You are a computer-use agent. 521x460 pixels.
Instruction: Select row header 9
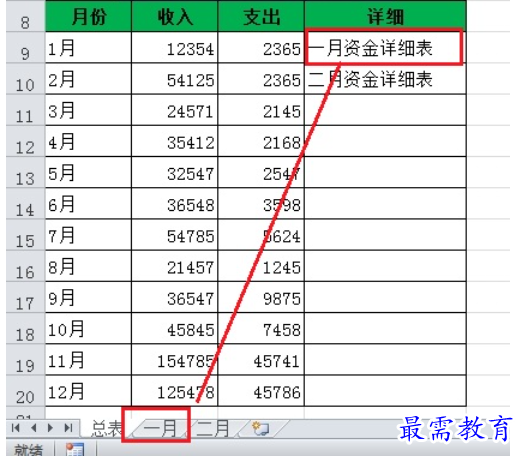tap(25, 47)
